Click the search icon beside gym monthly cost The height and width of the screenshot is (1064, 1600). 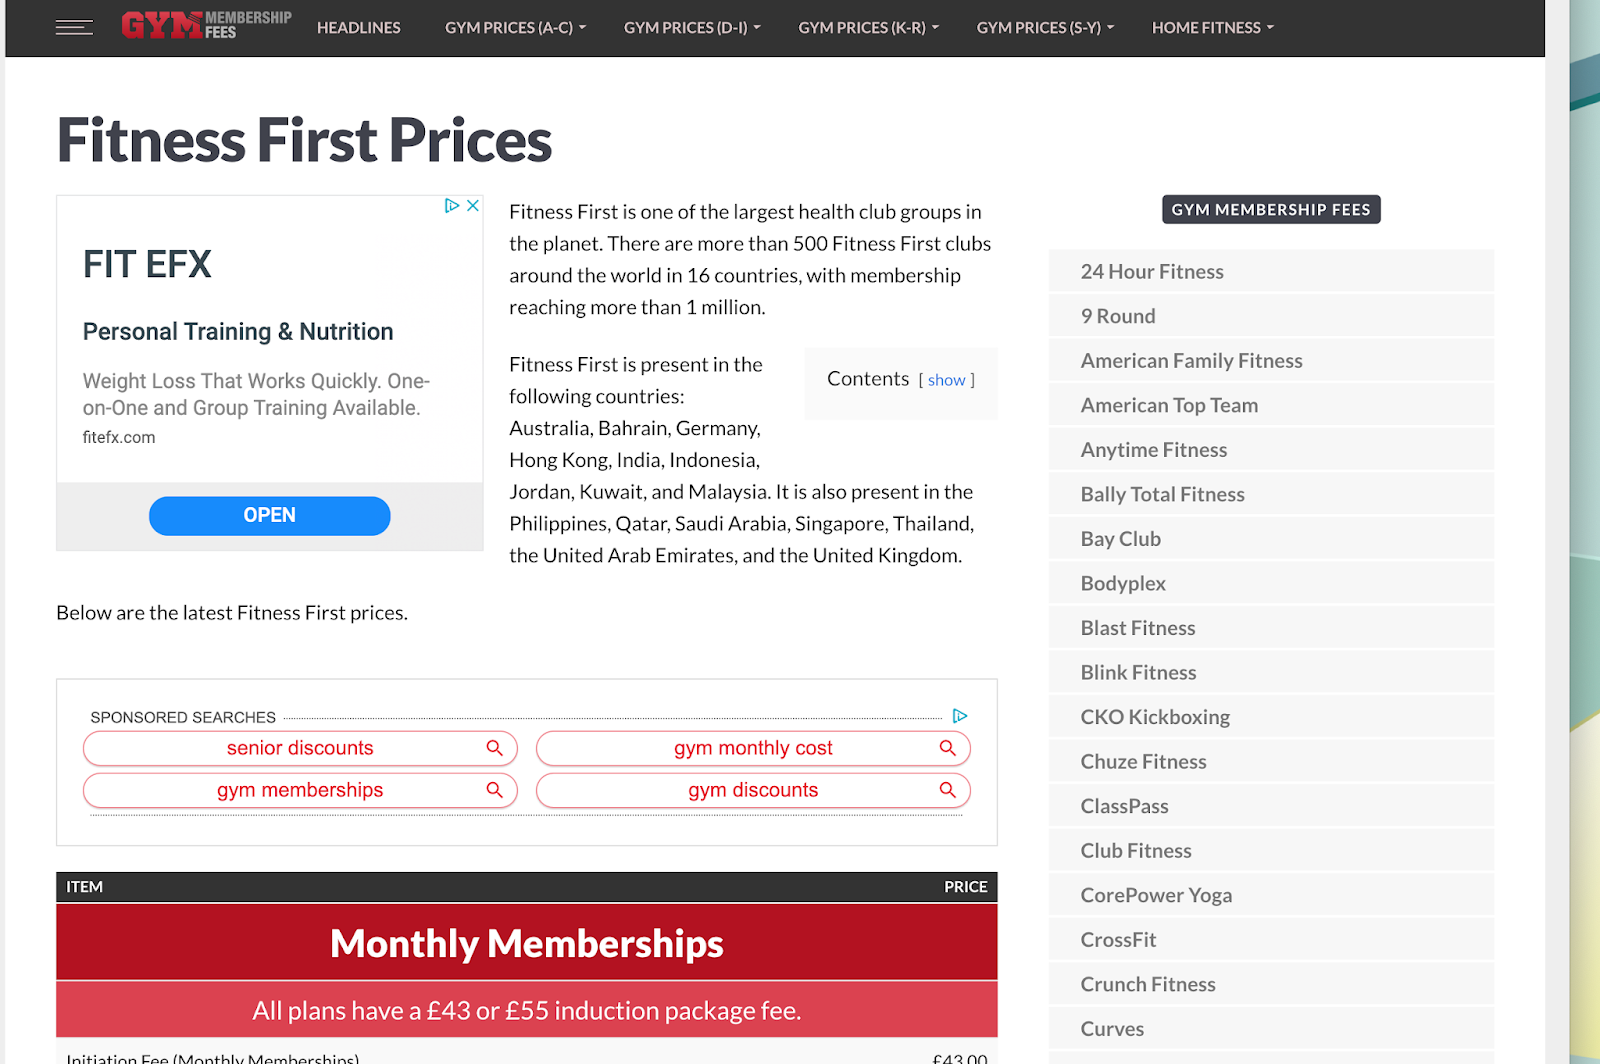click(947, 747)
